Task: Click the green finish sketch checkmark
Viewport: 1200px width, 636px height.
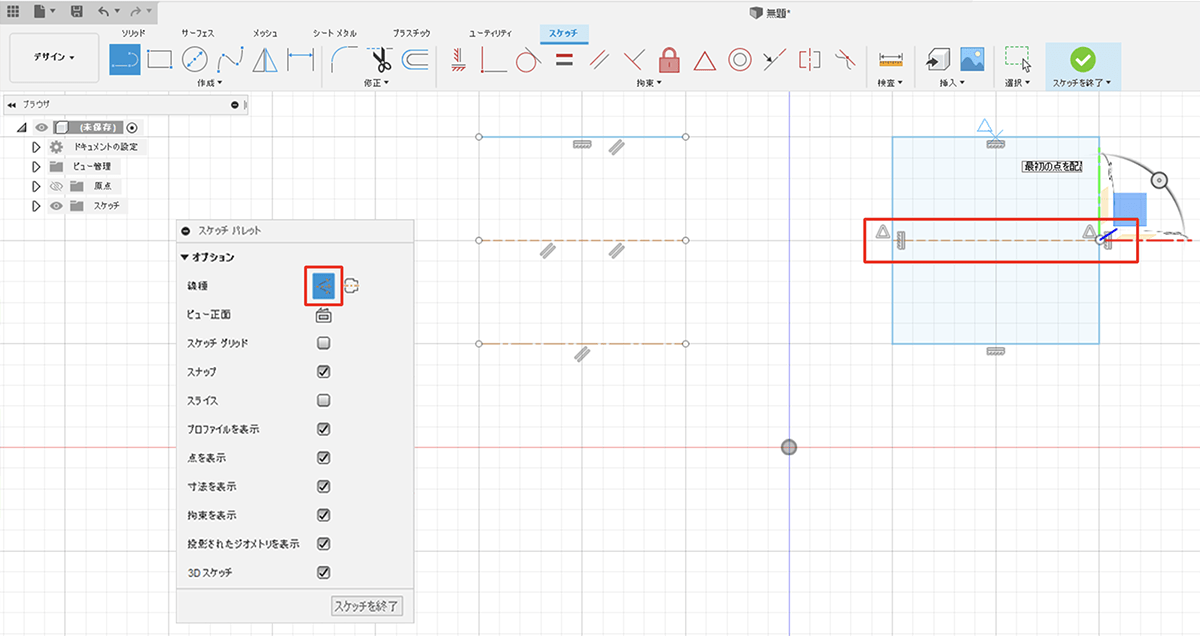Action: (1082, 59)
